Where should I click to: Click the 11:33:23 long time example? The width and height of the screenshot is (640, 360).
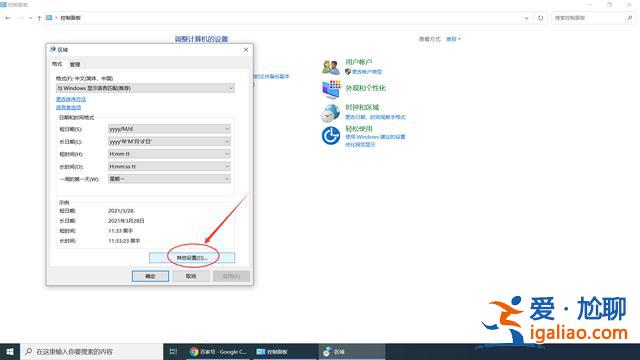(x=124, y=241)
